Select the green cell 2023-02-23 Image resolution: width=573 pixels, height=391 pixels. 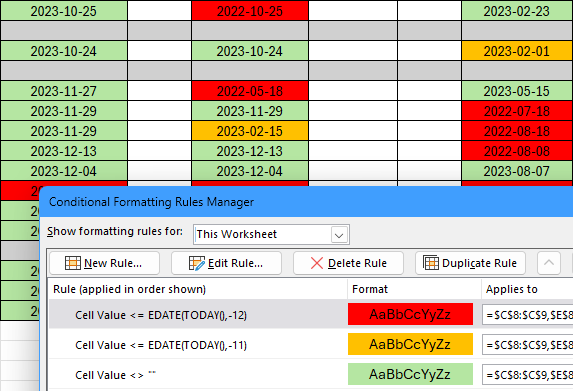(517, 11)
